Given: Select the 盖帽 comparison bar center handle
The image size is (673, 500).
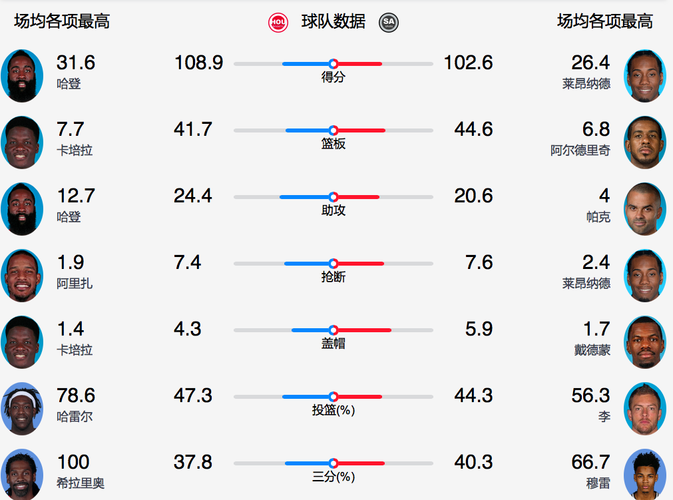Looking at the screenshot, I should tap(333, 329).
